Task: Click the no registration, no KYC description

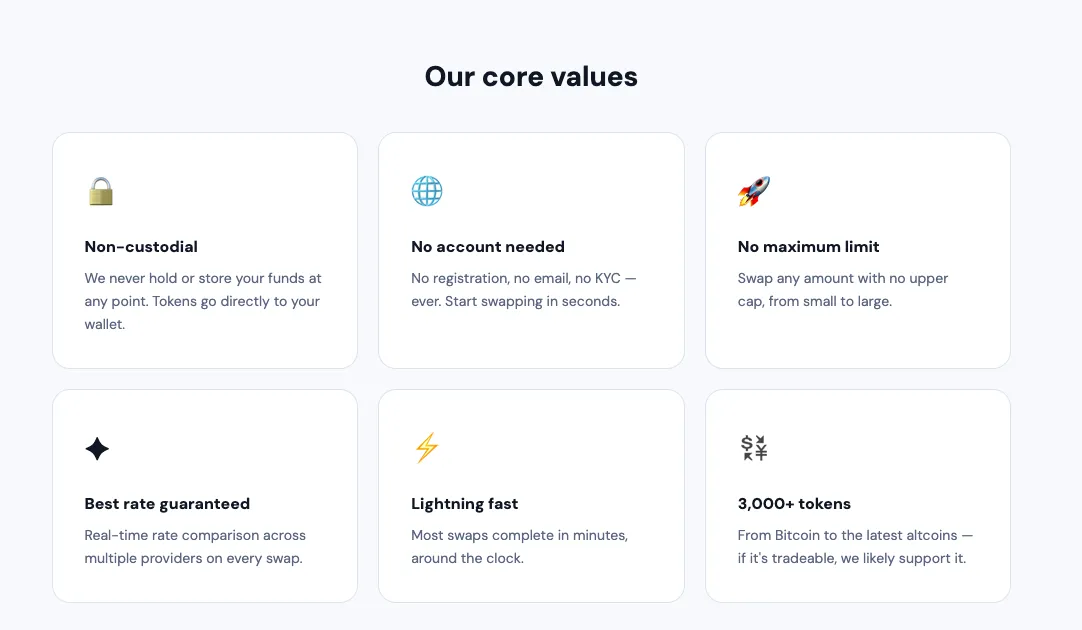Action: click(x=524, y=290)
